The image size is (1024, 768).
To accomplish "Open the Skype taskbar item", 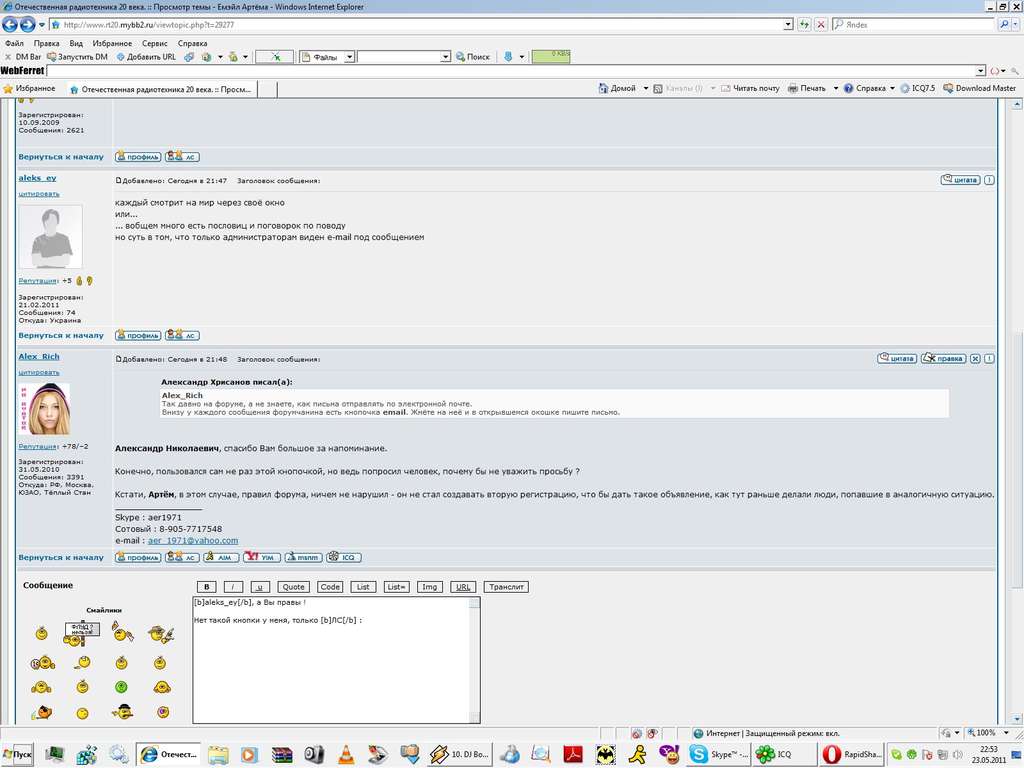I will click(720, 754).
